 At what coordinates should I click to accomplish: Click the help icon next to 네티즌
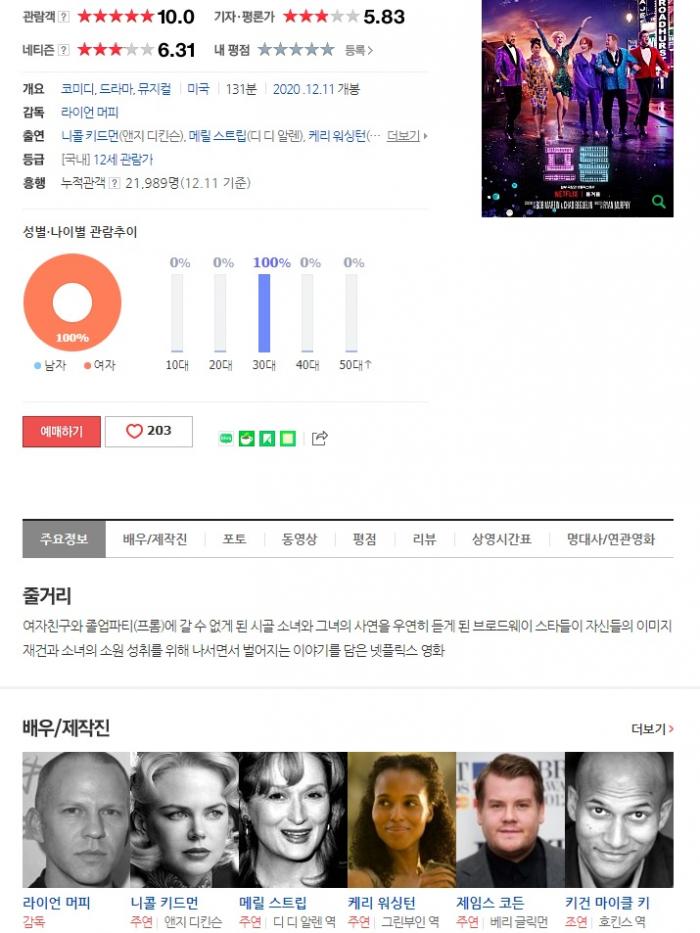point(64,50)
